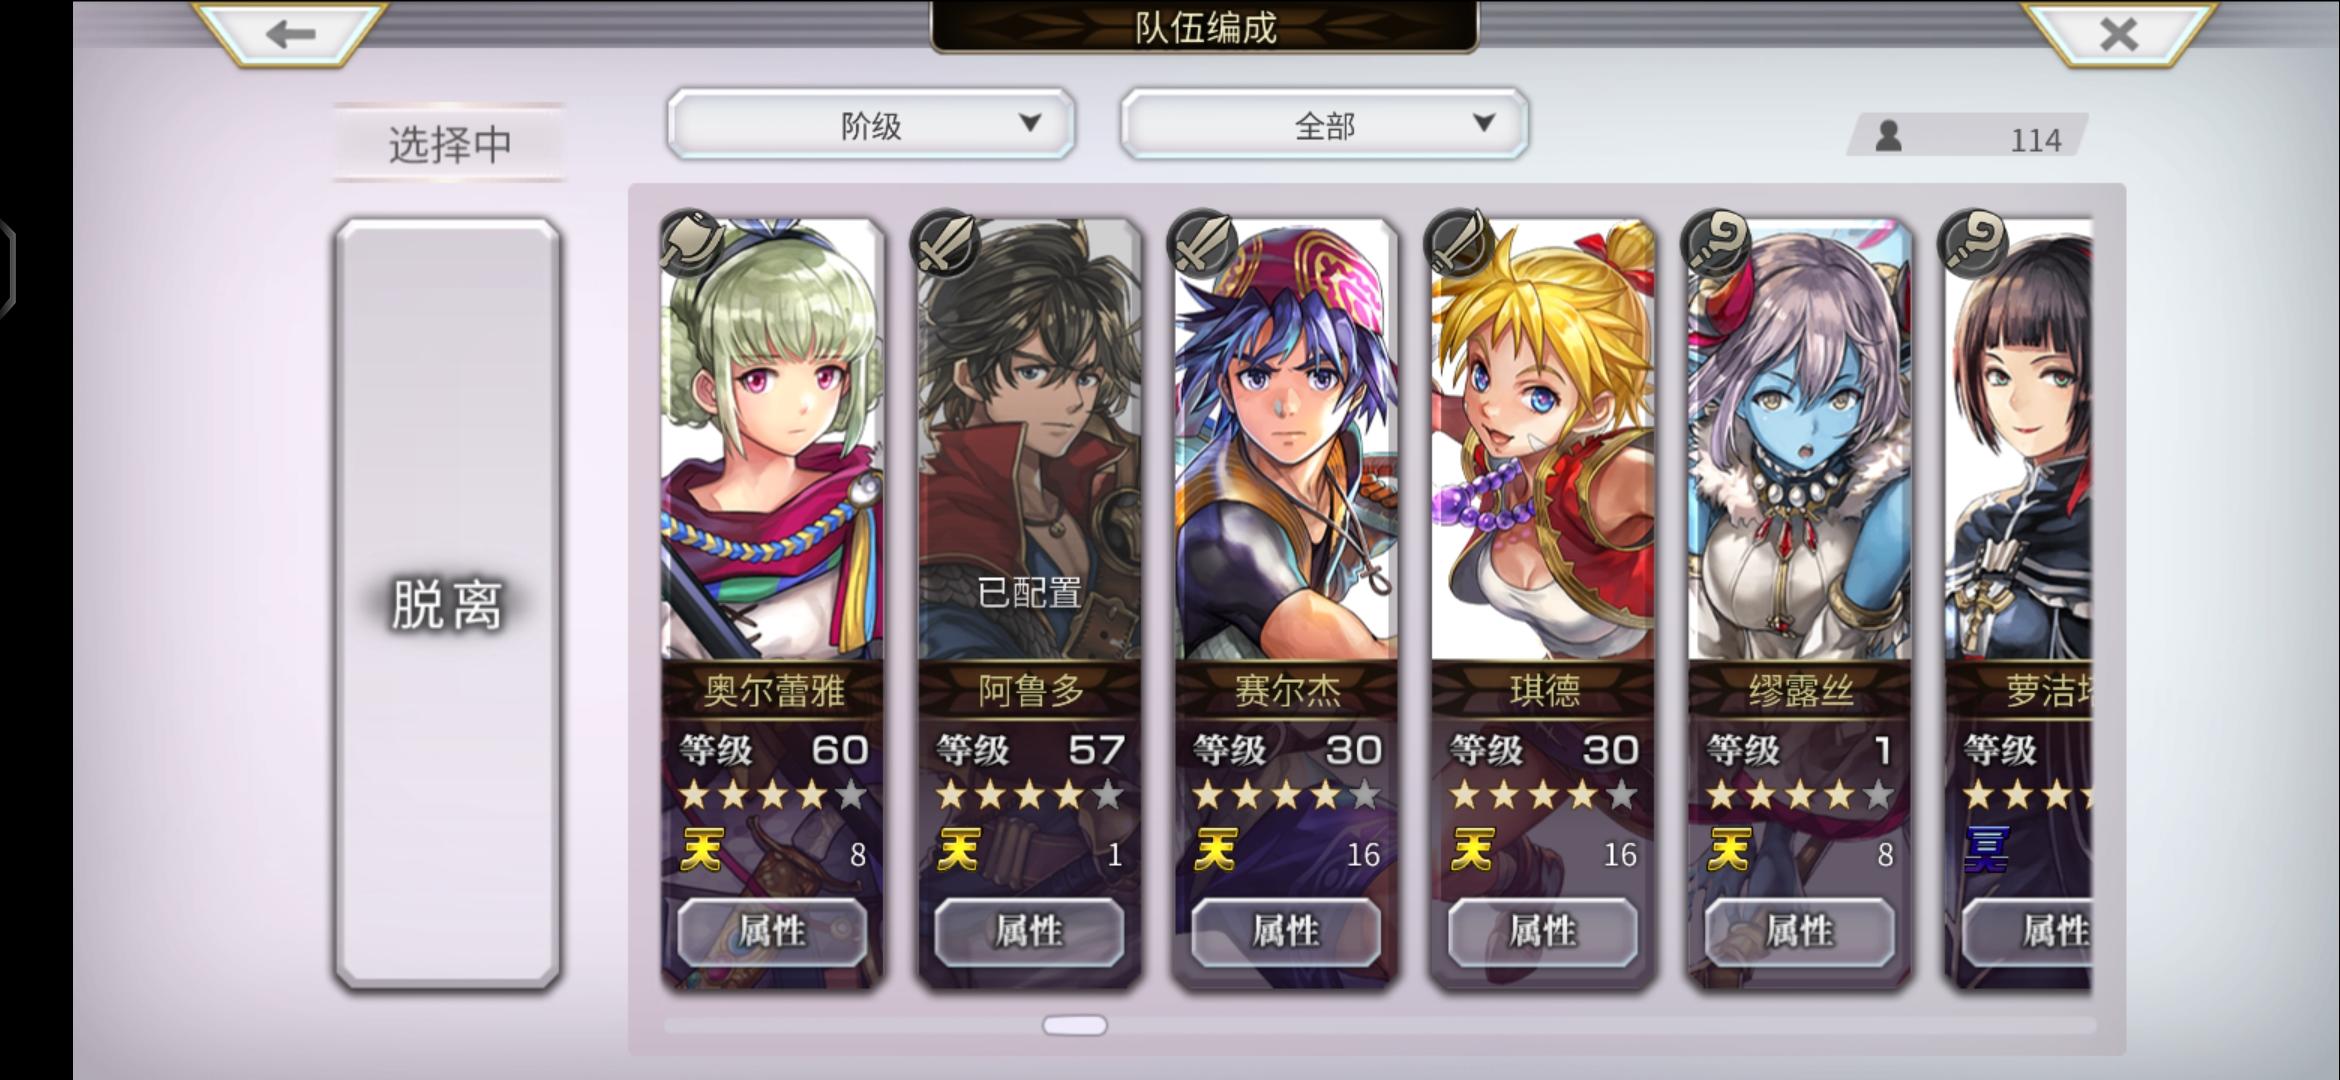Open the 阶级 sort dropdown

(x=871, y=124)
